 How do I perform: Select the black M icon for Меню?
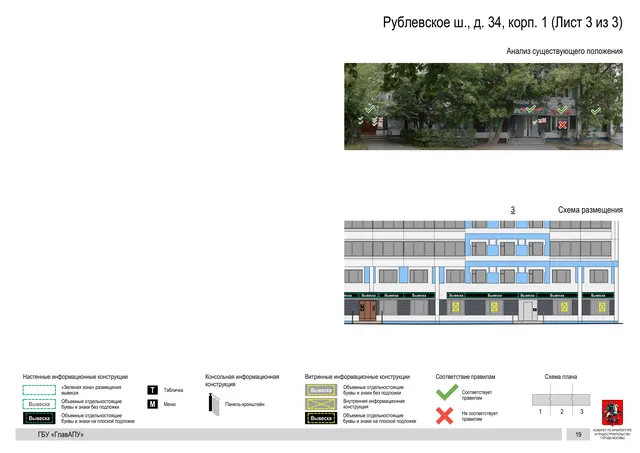pos(153,404)
